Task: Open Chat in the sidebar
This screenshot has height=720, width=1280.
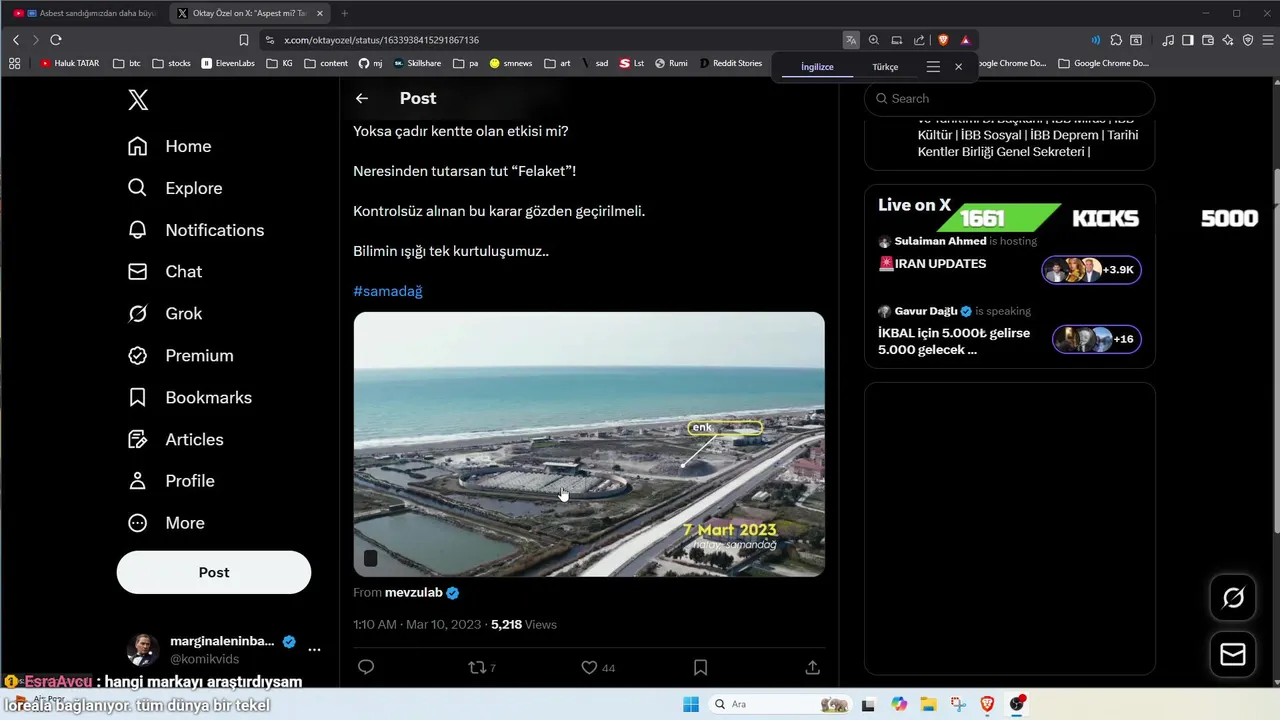Action: pyautogui.click(x=165, y=272)
